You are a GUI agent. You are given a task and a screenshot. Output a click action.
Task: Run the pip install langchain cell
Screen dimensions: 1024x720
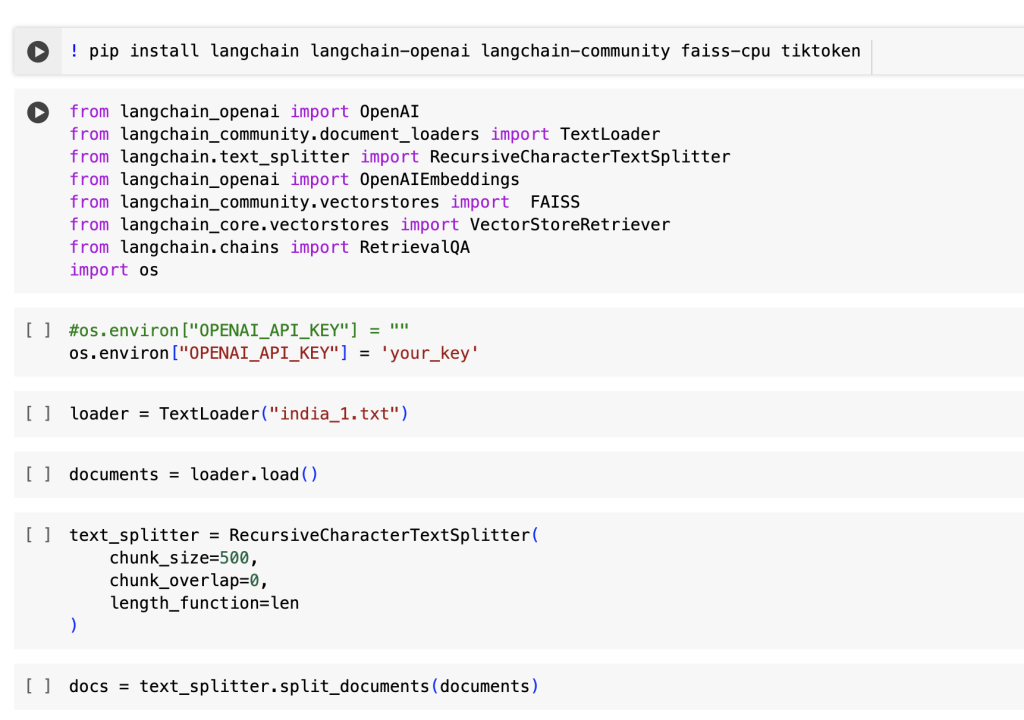tap(38, 51)
